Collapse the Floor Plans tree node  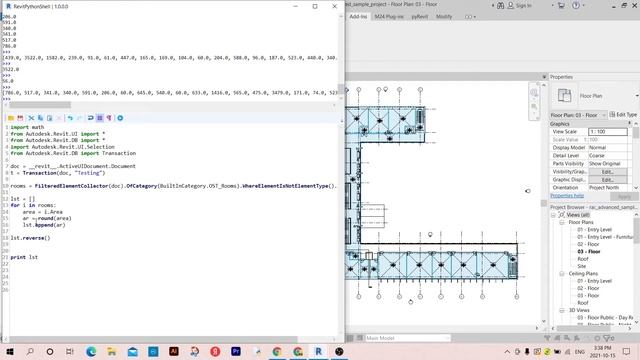coord(562,222)
